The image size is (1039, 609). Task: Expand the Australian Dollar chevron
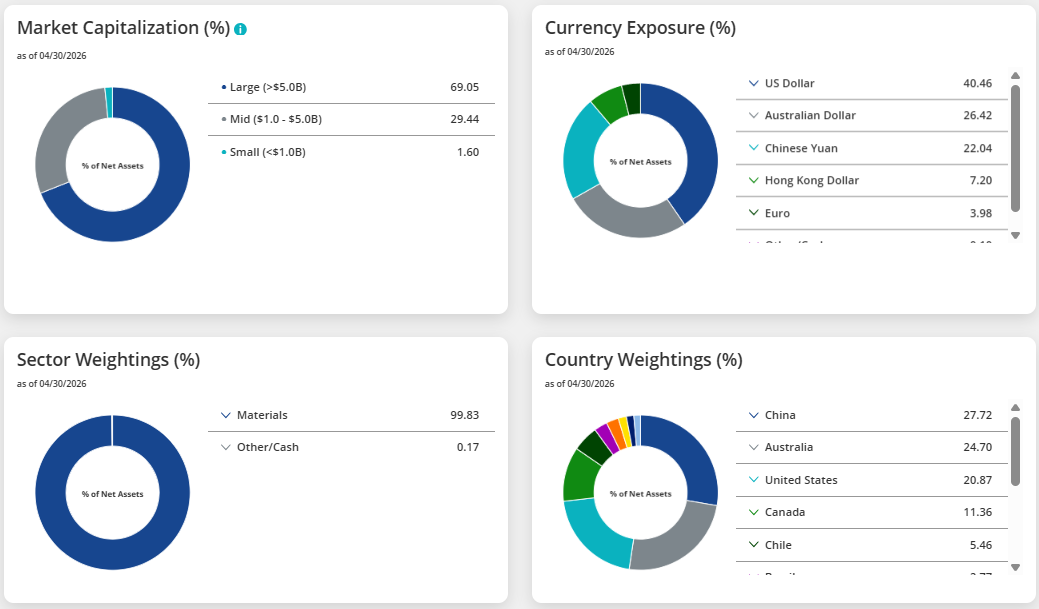click(x=753, y=115)
